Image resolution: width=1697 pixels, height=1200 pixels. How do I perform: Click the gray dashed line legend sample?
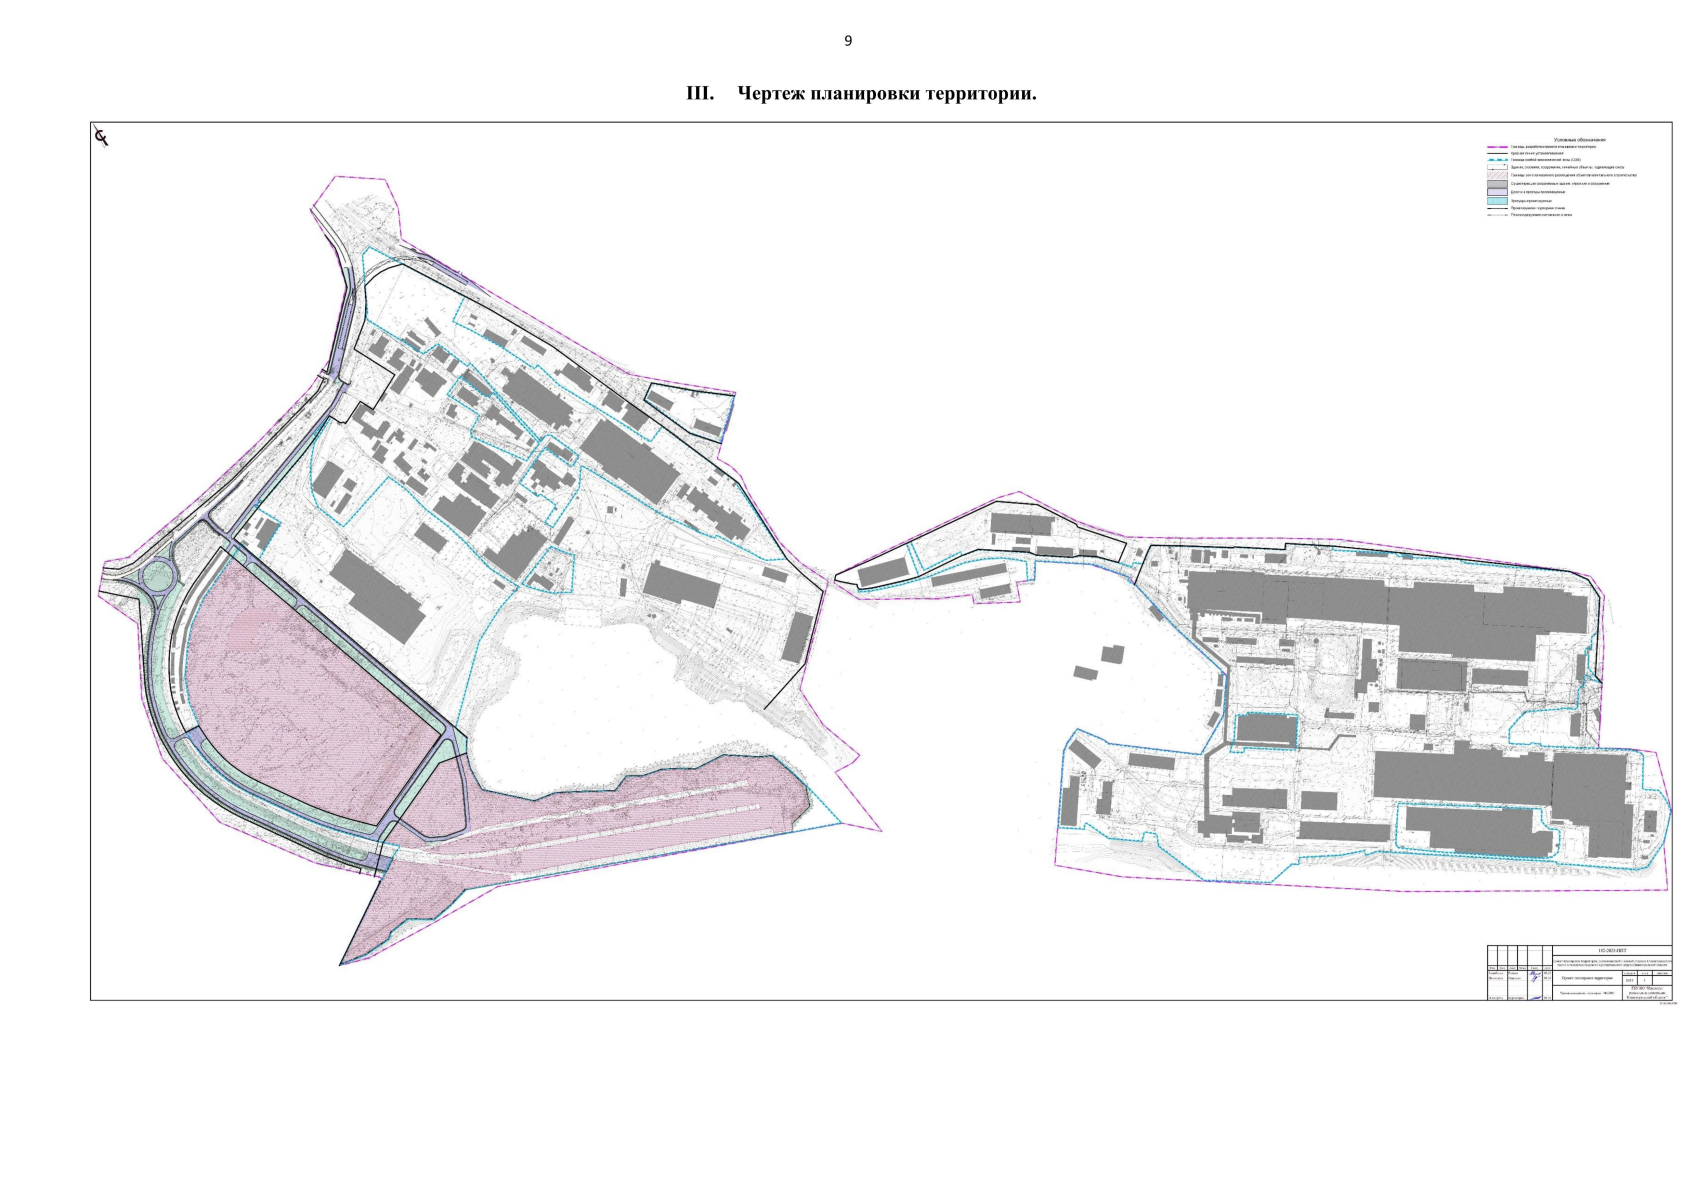1497,215
